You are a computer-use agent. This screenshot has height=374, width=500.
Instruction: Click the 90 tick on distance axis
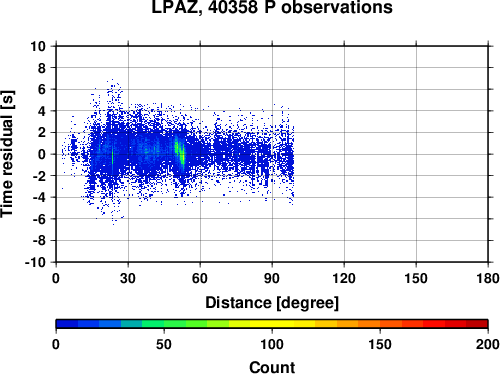coord(272,278)
